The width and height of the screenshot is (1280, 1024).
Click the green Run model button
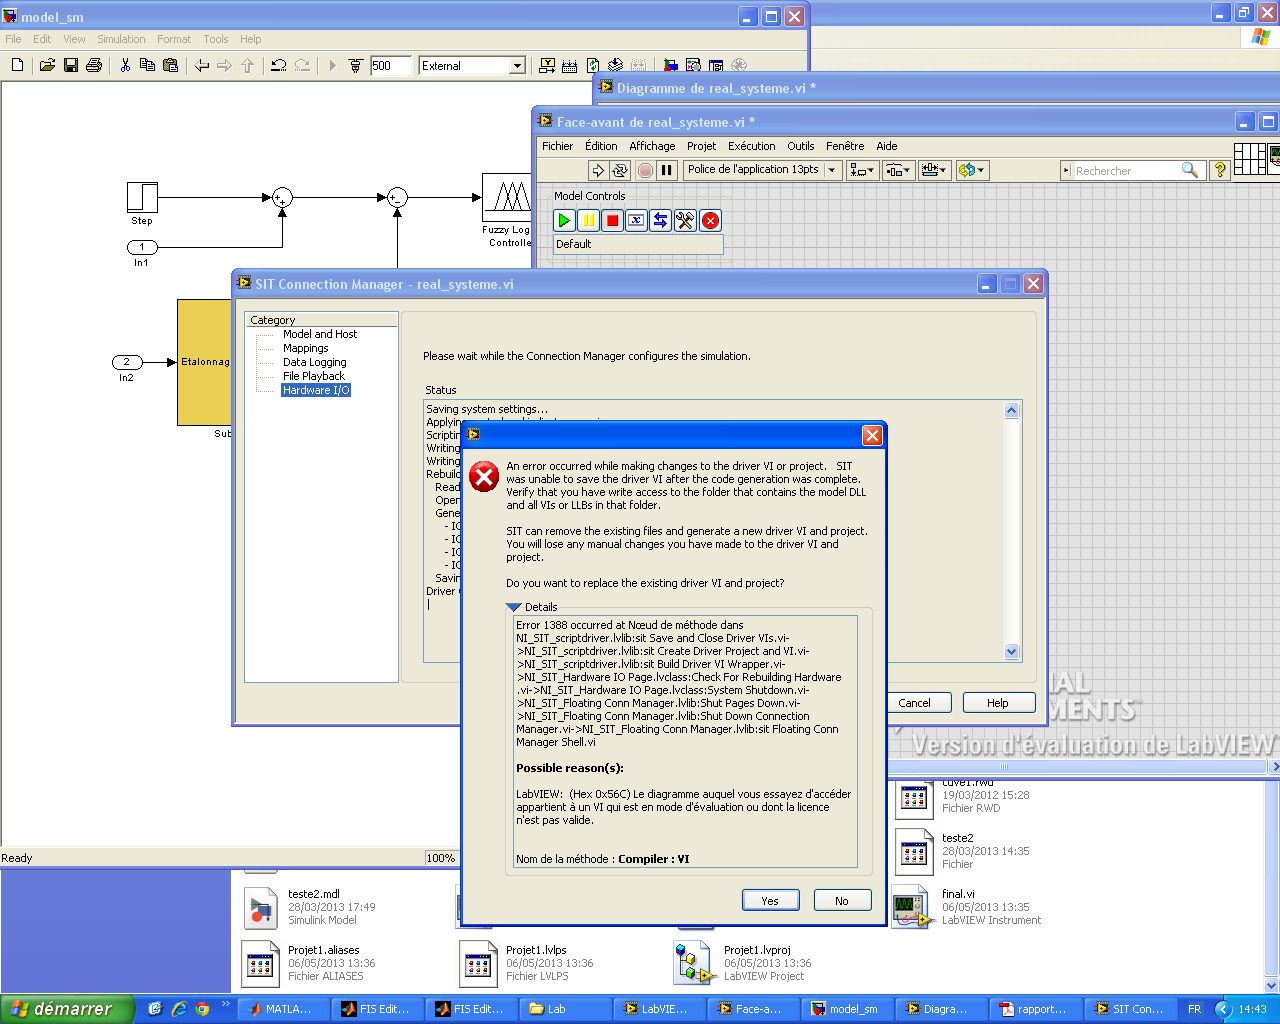(x=564, y=221)
